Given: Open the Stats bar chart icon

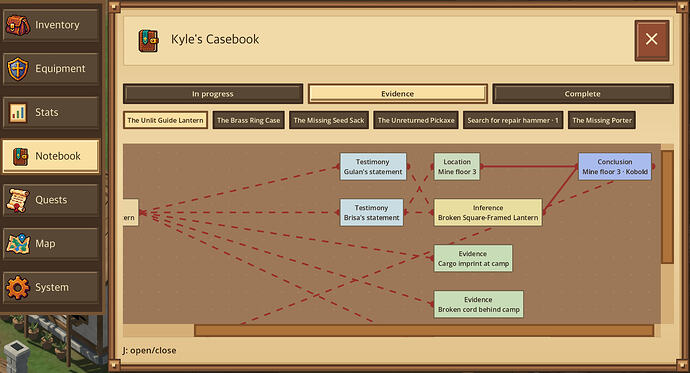Looking at the screenshot, I should pyautogui.click(x=18, y=113).
